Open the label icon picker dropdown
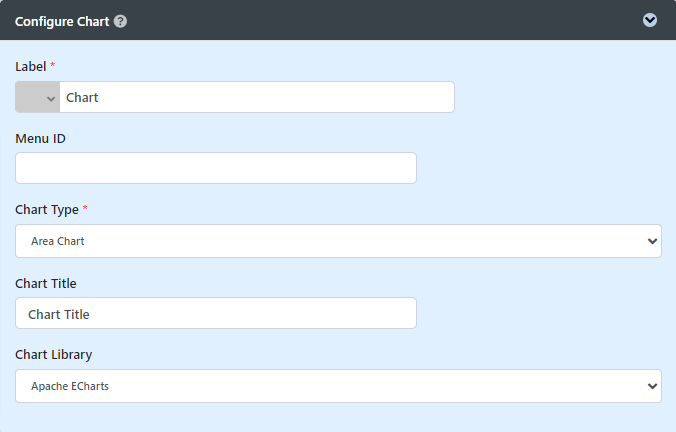676x432 pixels. (x=38, y=98)
